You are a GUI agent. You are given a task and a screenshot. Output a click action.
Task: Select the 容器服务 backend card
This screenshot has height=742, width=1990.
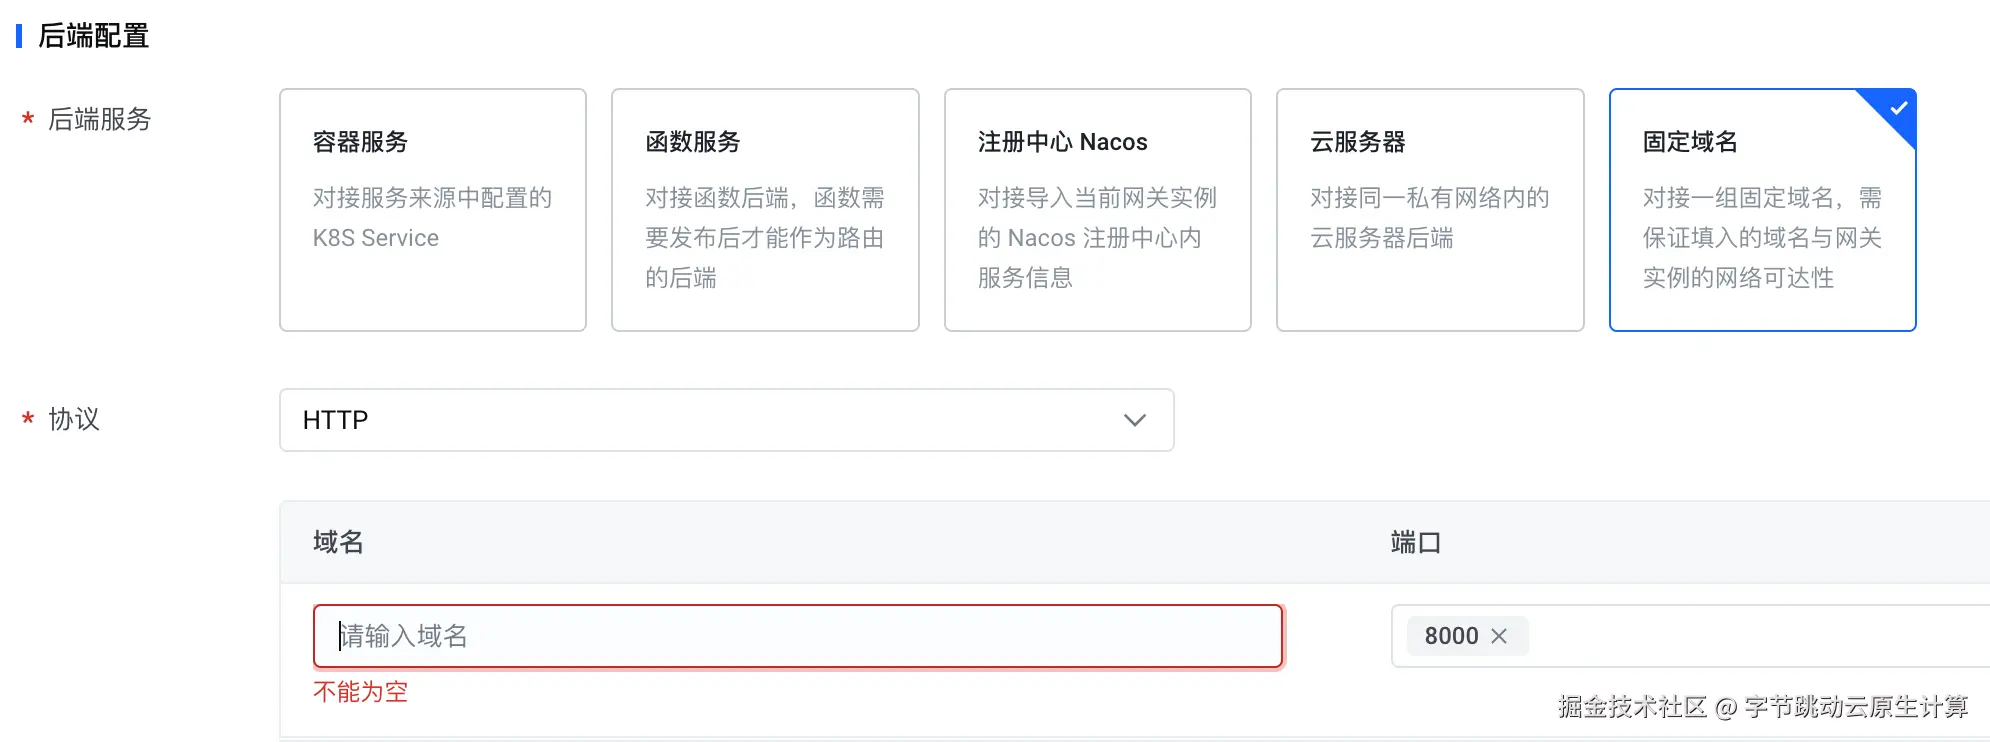(x=432, y=209)
